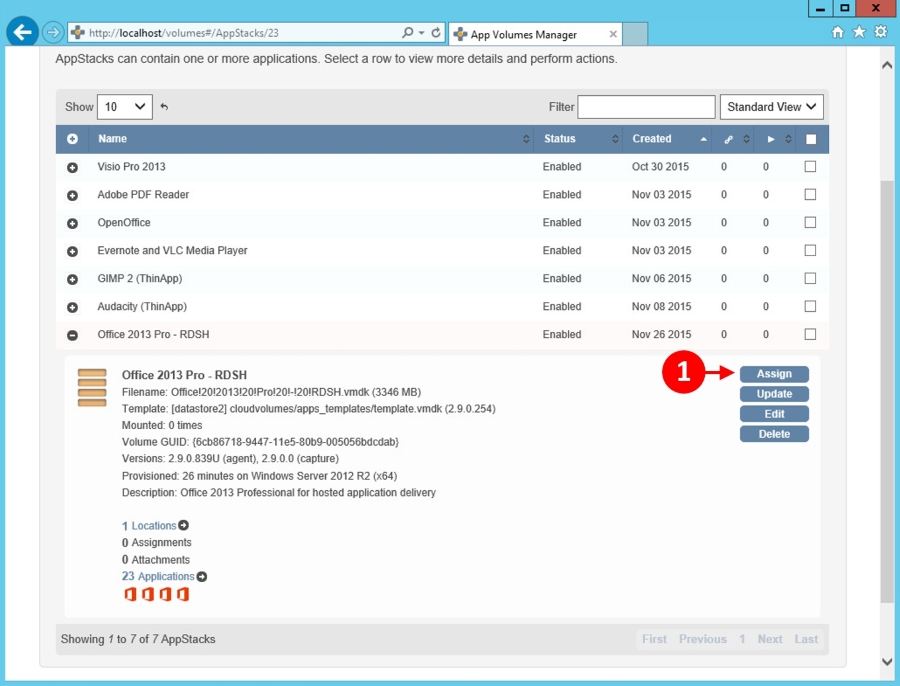Open the 1 Locations link

[x=149, y=526]
